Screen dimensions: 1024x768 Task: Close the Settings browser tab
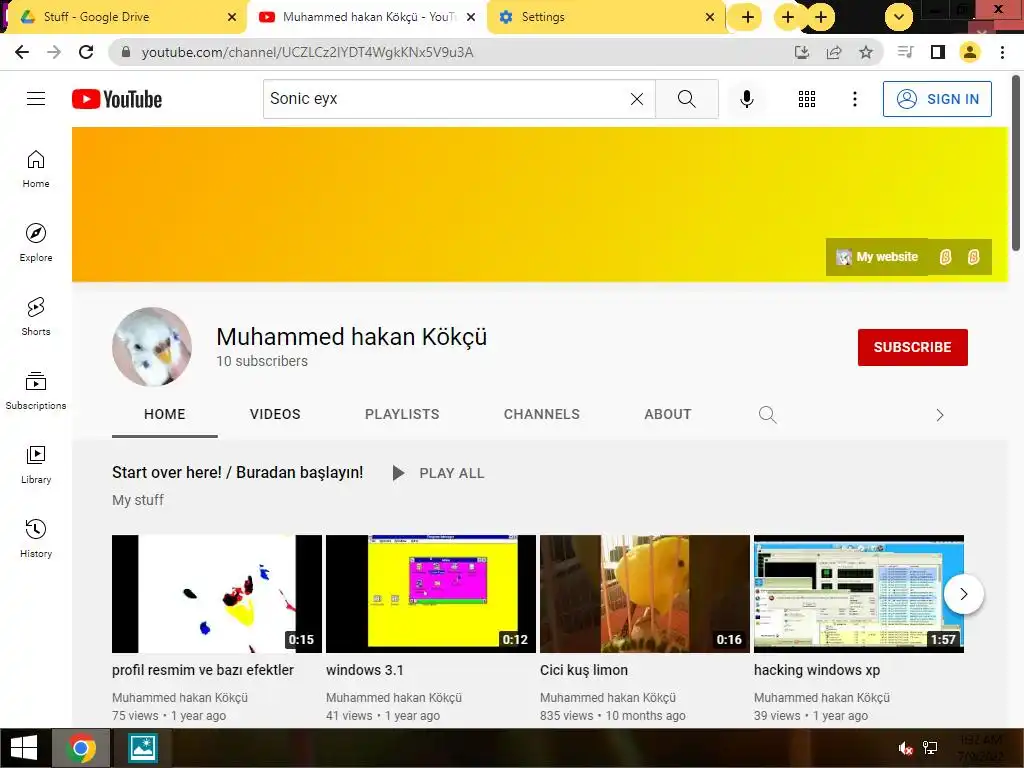[x=710, y=17]
